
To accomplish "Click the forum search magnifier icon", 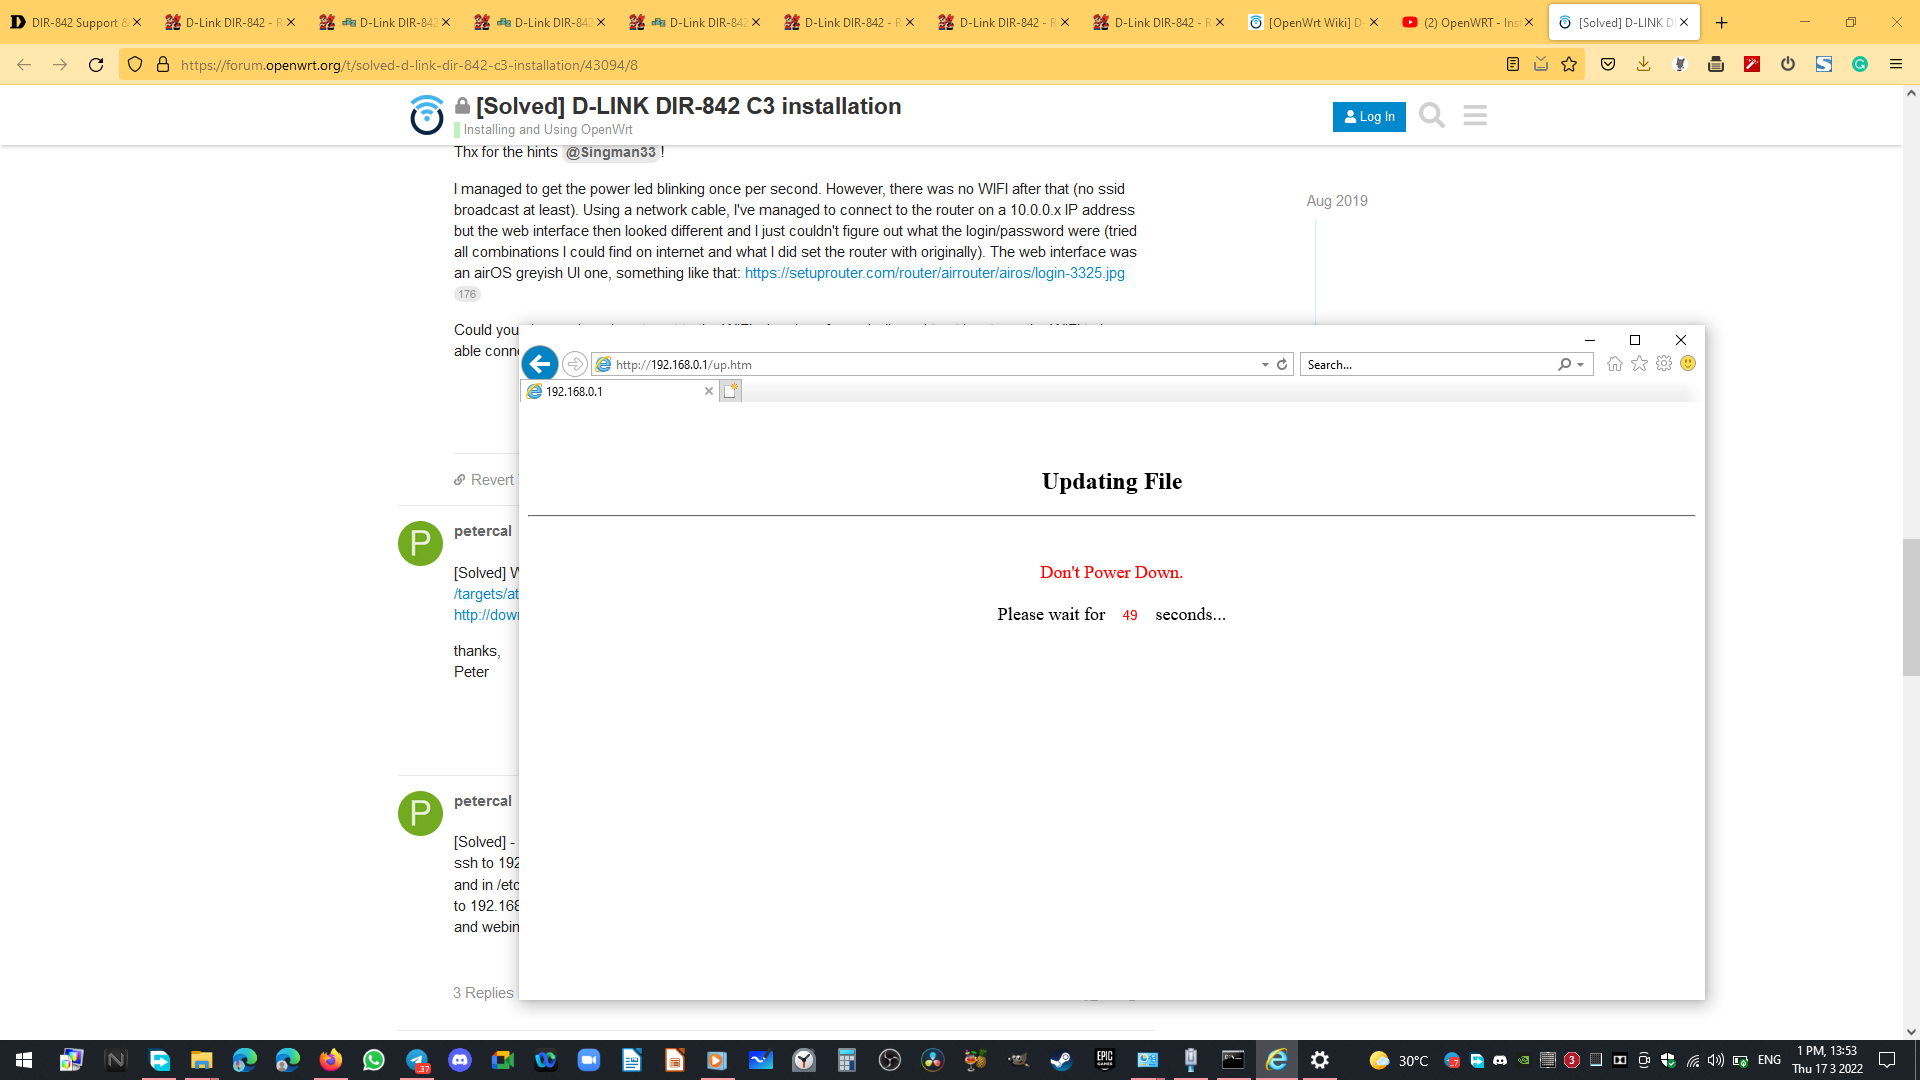I will pos(1432,116).
